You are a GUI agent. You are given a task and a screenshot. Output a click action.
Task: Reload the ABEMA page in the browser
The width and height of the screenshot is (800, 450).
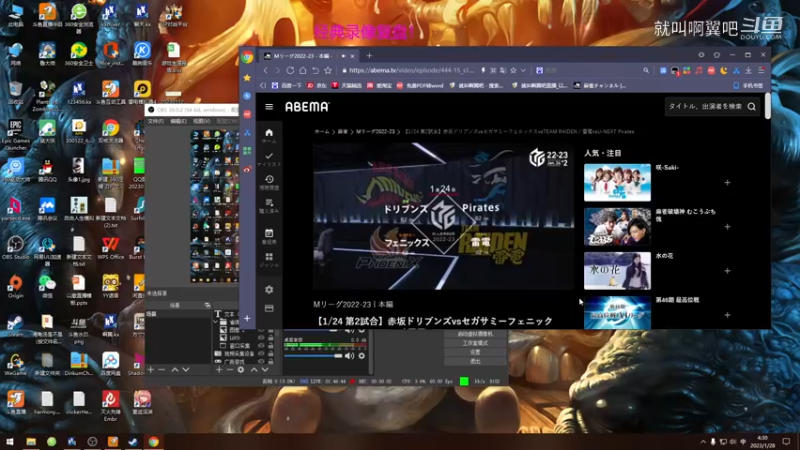click(x=290, y=70)
